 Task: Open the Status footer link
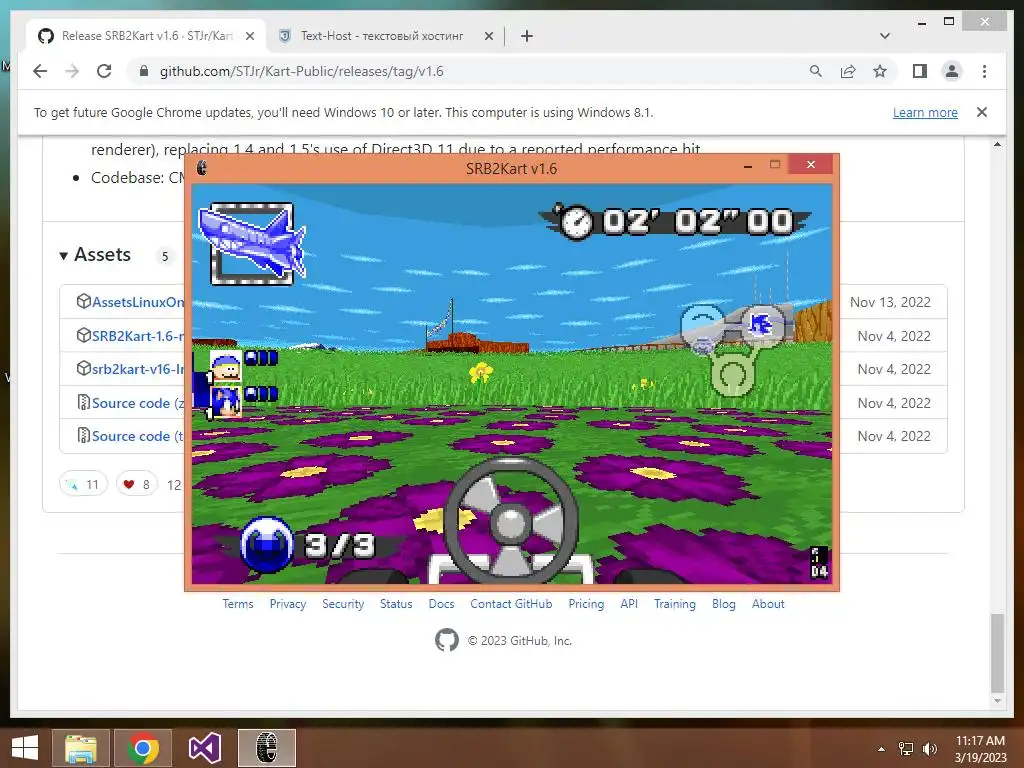click(396, 603)
